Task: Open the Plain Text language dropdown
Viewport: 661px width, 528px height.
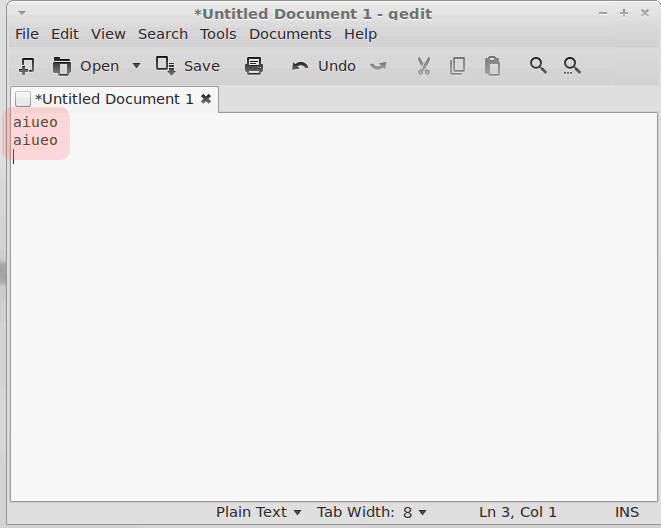Action: click(x=258, y=512)
